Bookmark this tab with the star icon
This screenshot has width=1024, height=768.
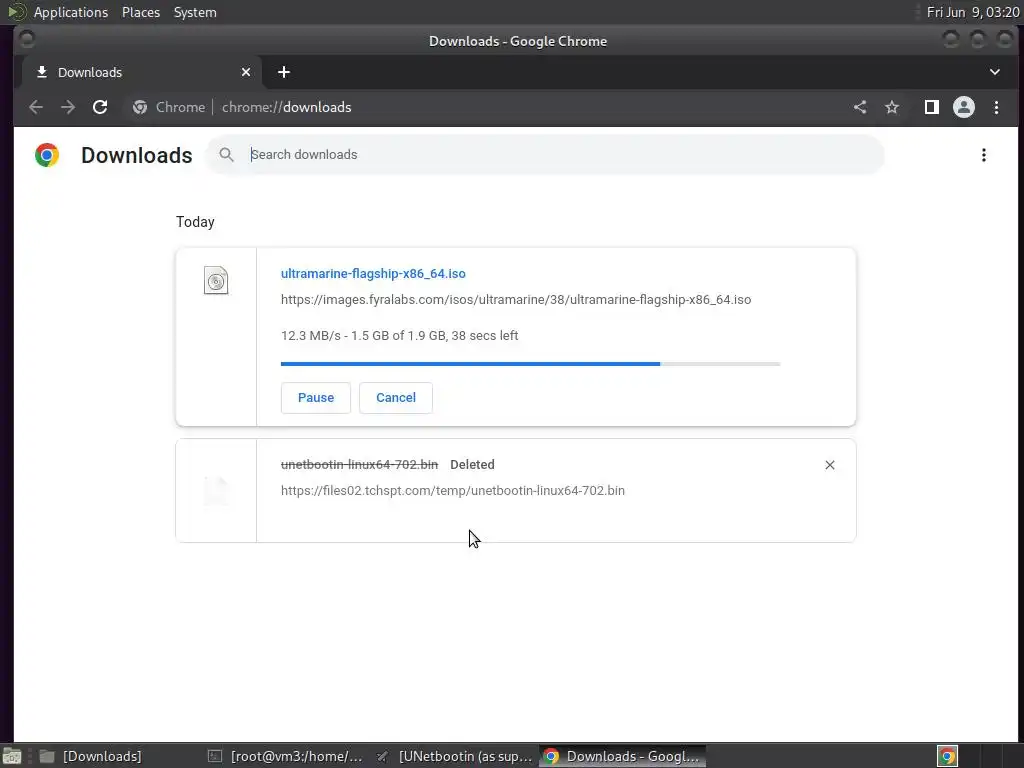(x=892, y=107)
